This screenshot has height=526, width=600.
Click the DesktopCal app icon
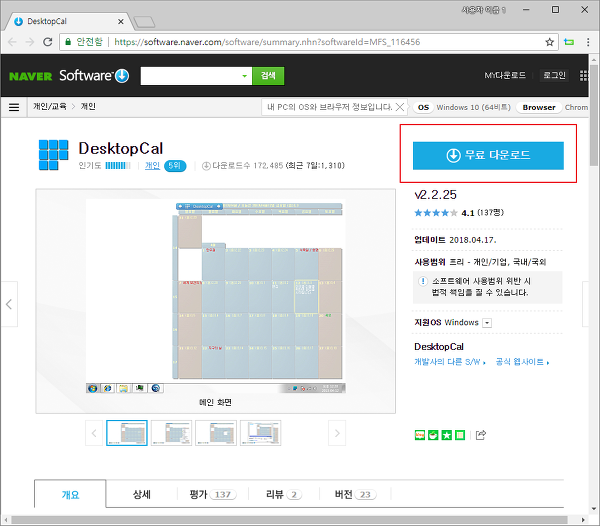(x=54, y=155)
